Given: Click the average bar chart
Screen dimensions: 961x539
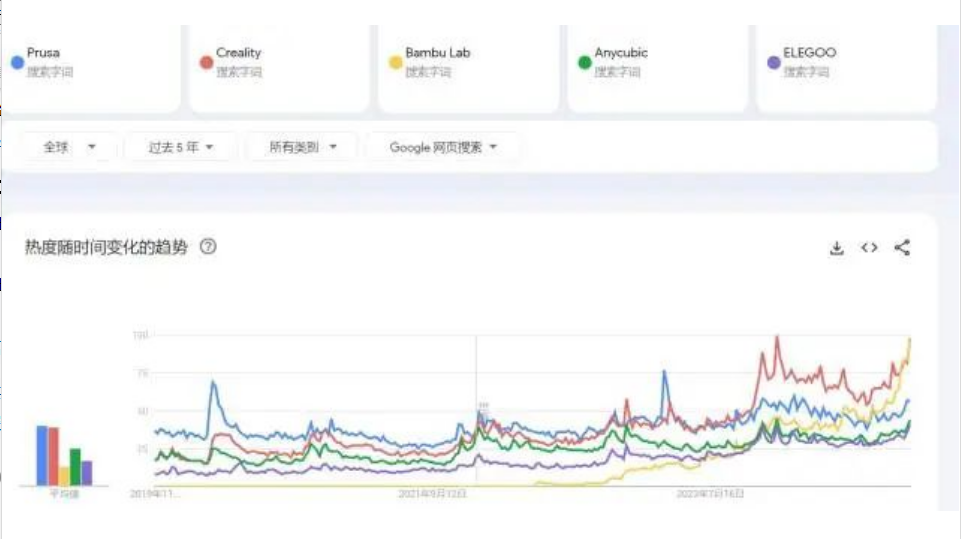Looking at the screenshot, I should click(x=64, y=456).
